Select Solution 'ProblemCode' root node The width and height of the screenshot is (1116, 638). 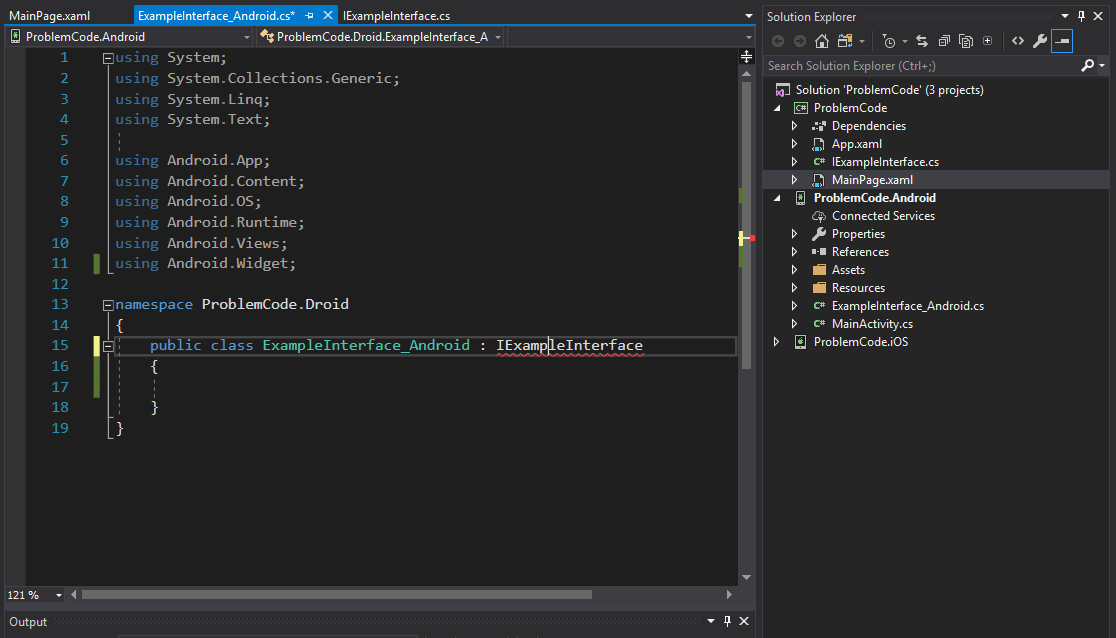coord(890,90)
